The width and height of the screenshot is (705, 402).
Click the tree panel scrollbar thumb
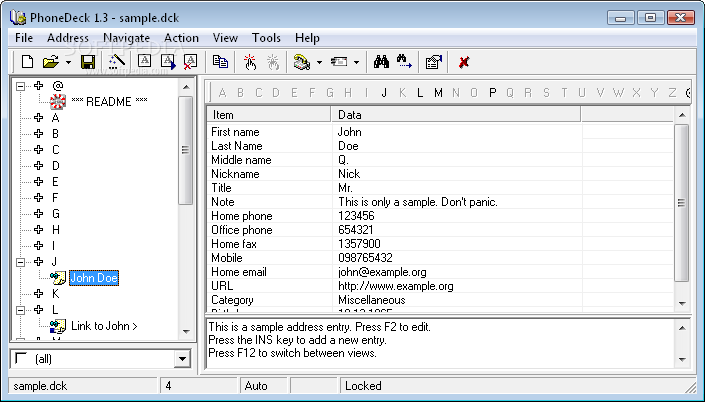(x=185, y=150)
